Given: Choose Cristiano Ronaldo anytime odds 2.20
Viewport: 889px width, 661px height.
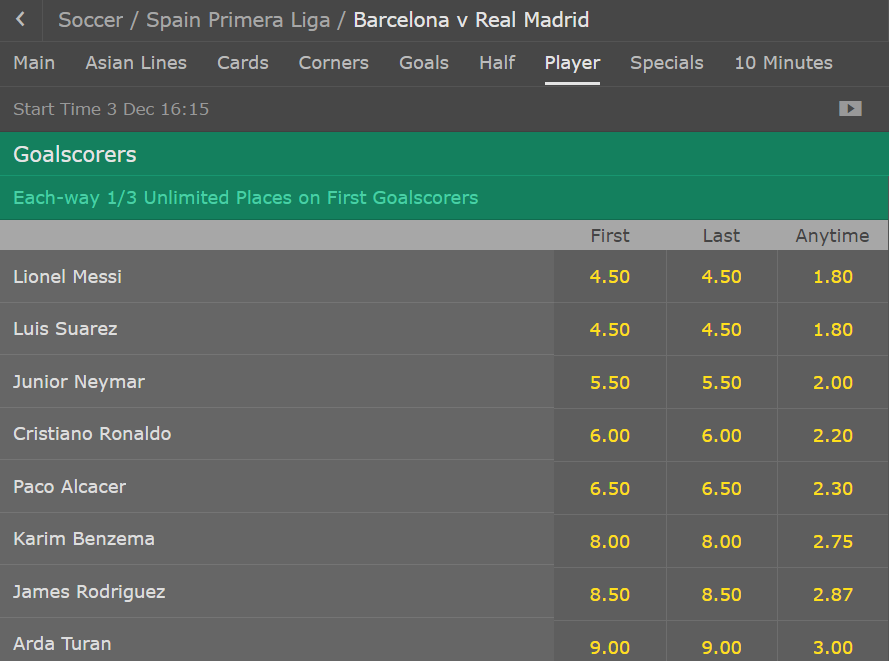Looking at the screenshot, I should [833, 436].
